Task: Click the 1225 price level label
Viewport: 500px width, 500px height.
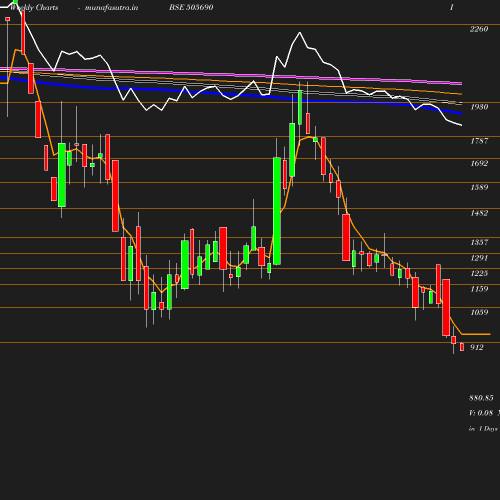Action: click(x=479, y=273)
